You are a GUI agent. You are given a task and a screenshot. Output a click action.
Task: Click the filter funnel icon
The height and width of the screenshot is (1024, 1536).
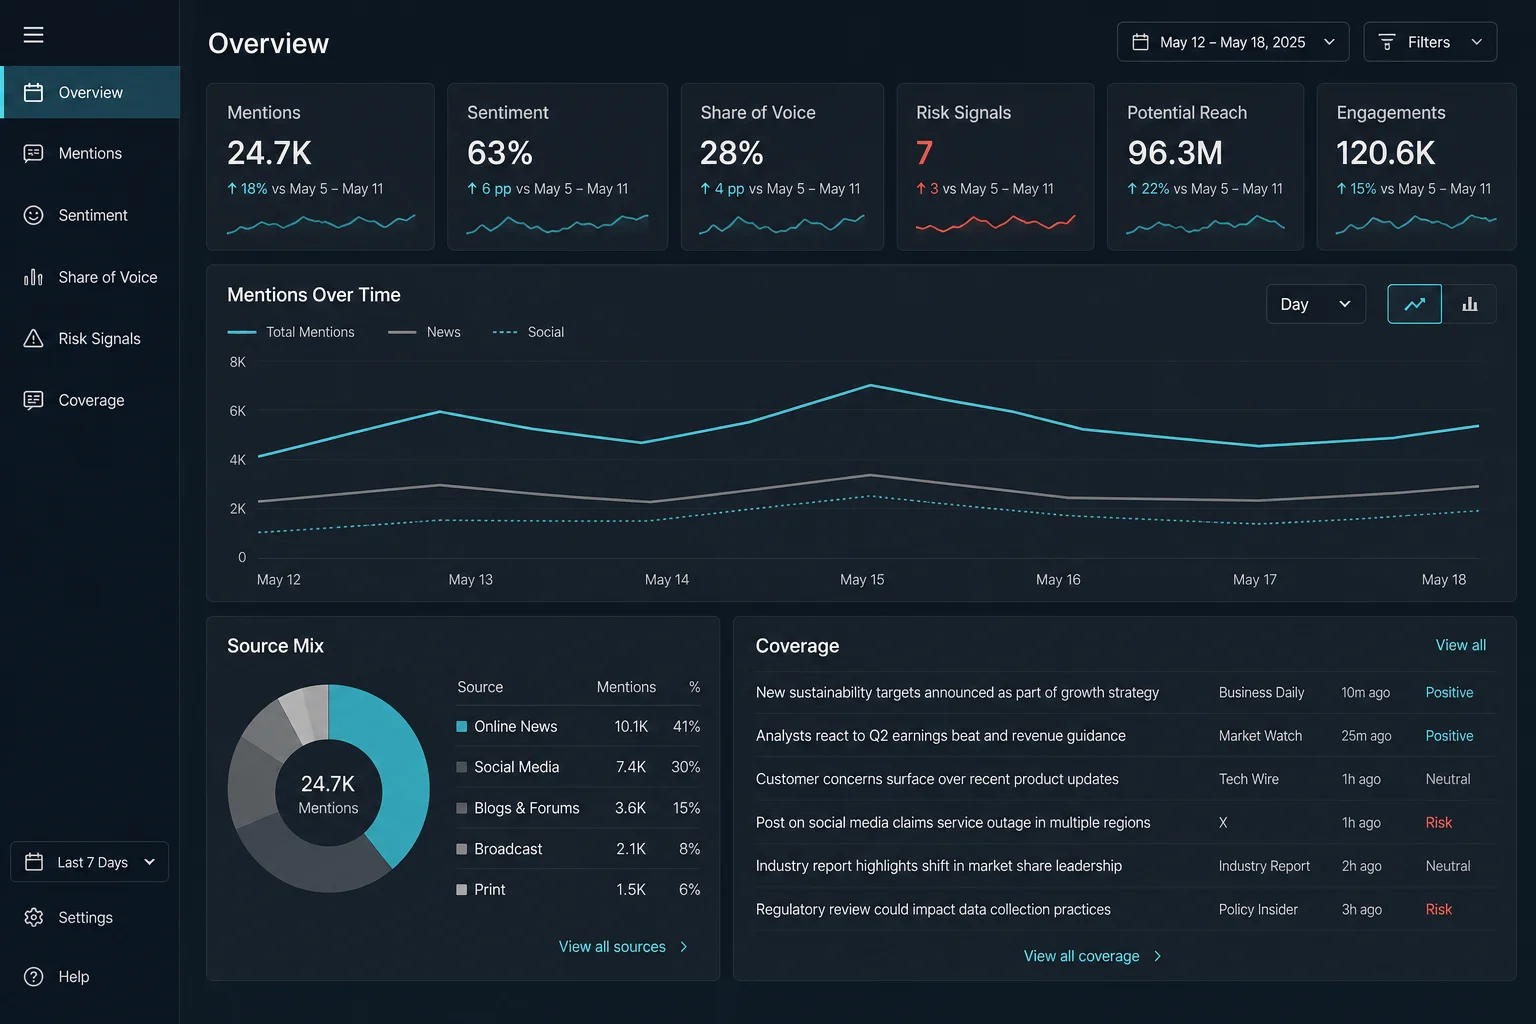pyautogui.click(x=1387, y=42)
